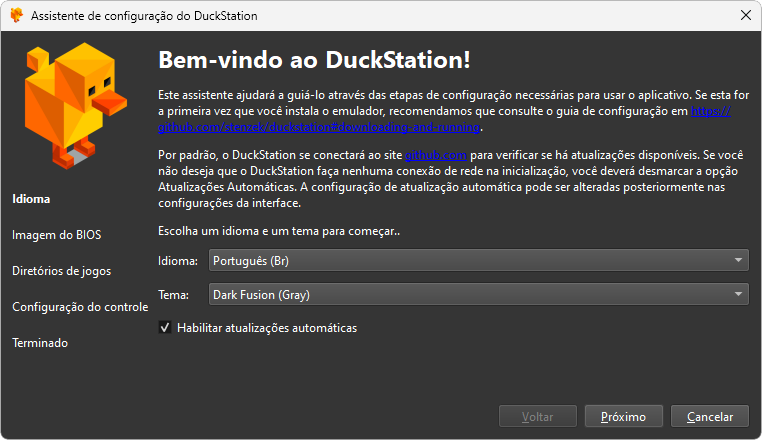Screen dimensions: 762x440
Task: Switch to Configuração do controle step
Action: pyautogui.click(x=80, y=307)
